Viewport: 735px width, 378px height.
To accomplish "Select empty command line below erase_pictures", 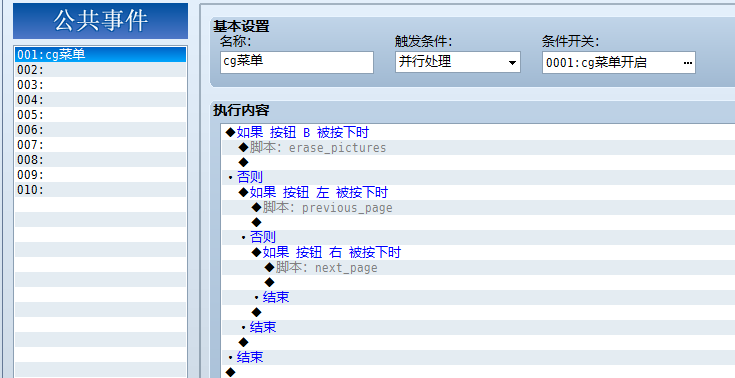I will pos(478,162).
